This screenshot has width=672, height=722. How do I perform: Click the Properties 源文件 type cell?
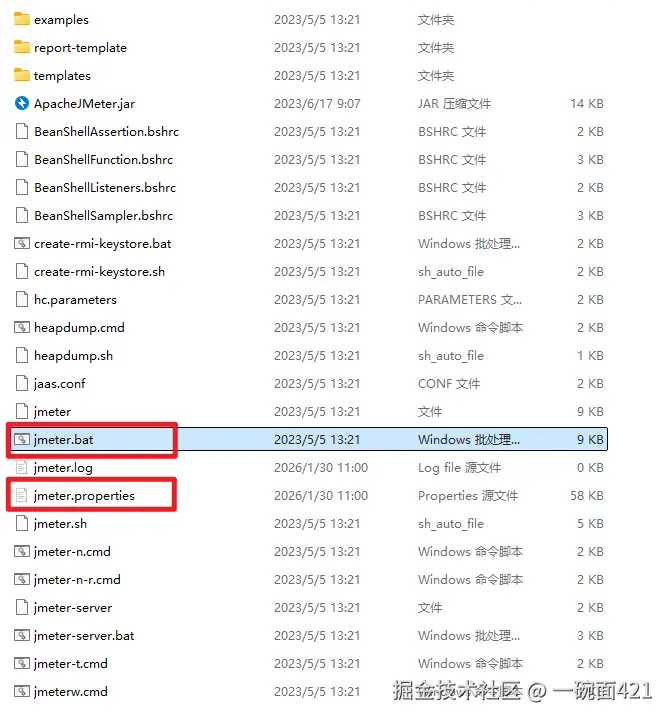(x=468, y=496)
